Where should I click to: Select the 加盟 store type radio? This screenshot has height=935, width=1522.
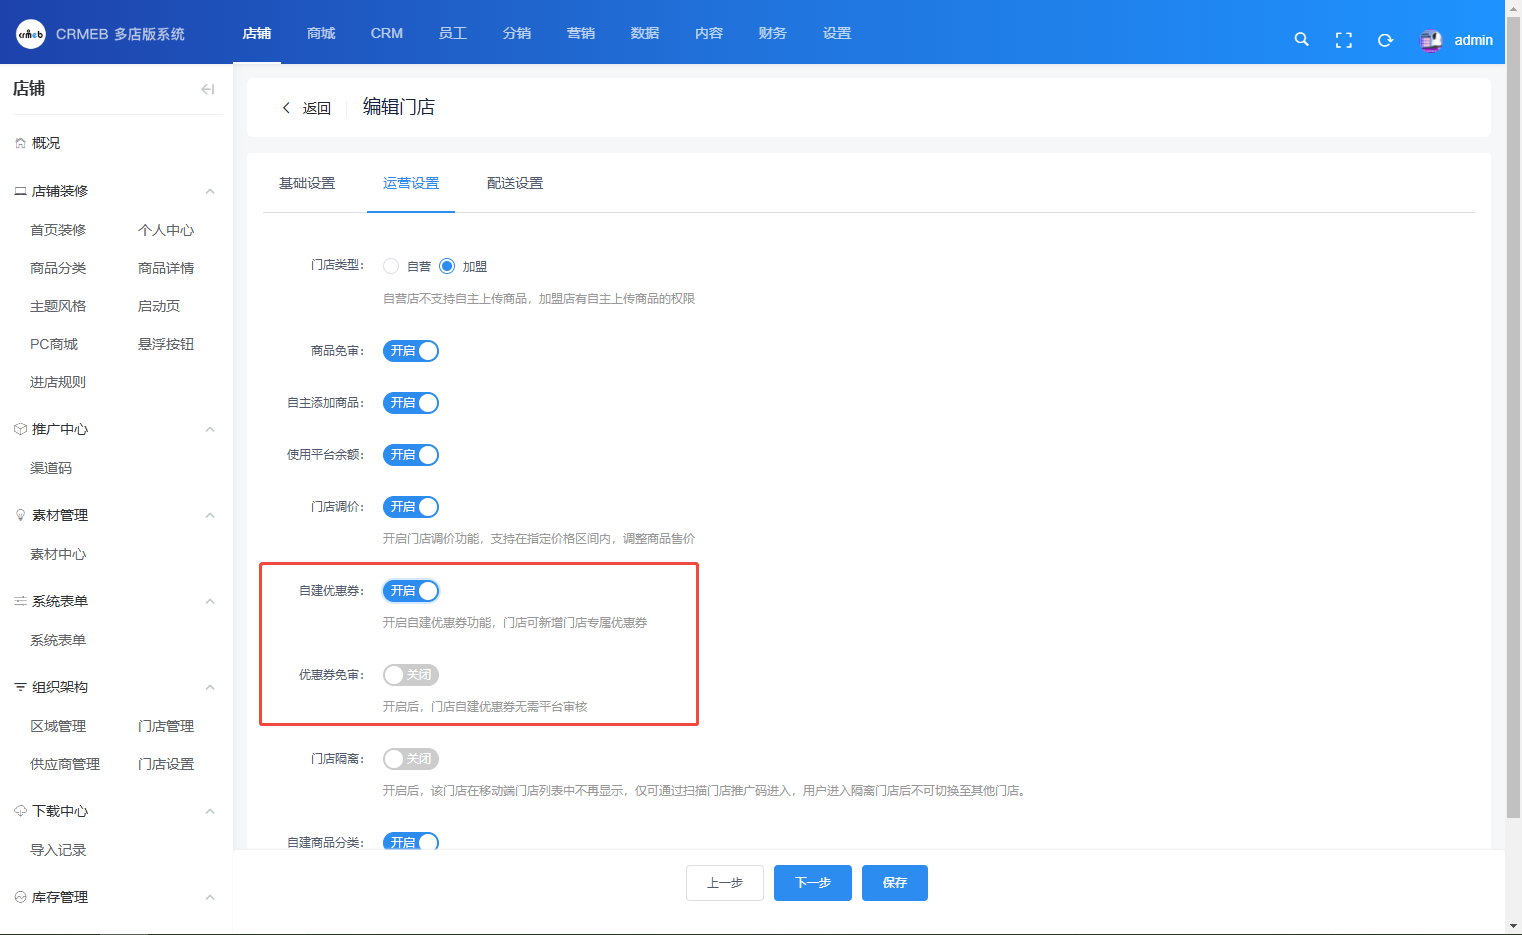(x=447, y=266)
